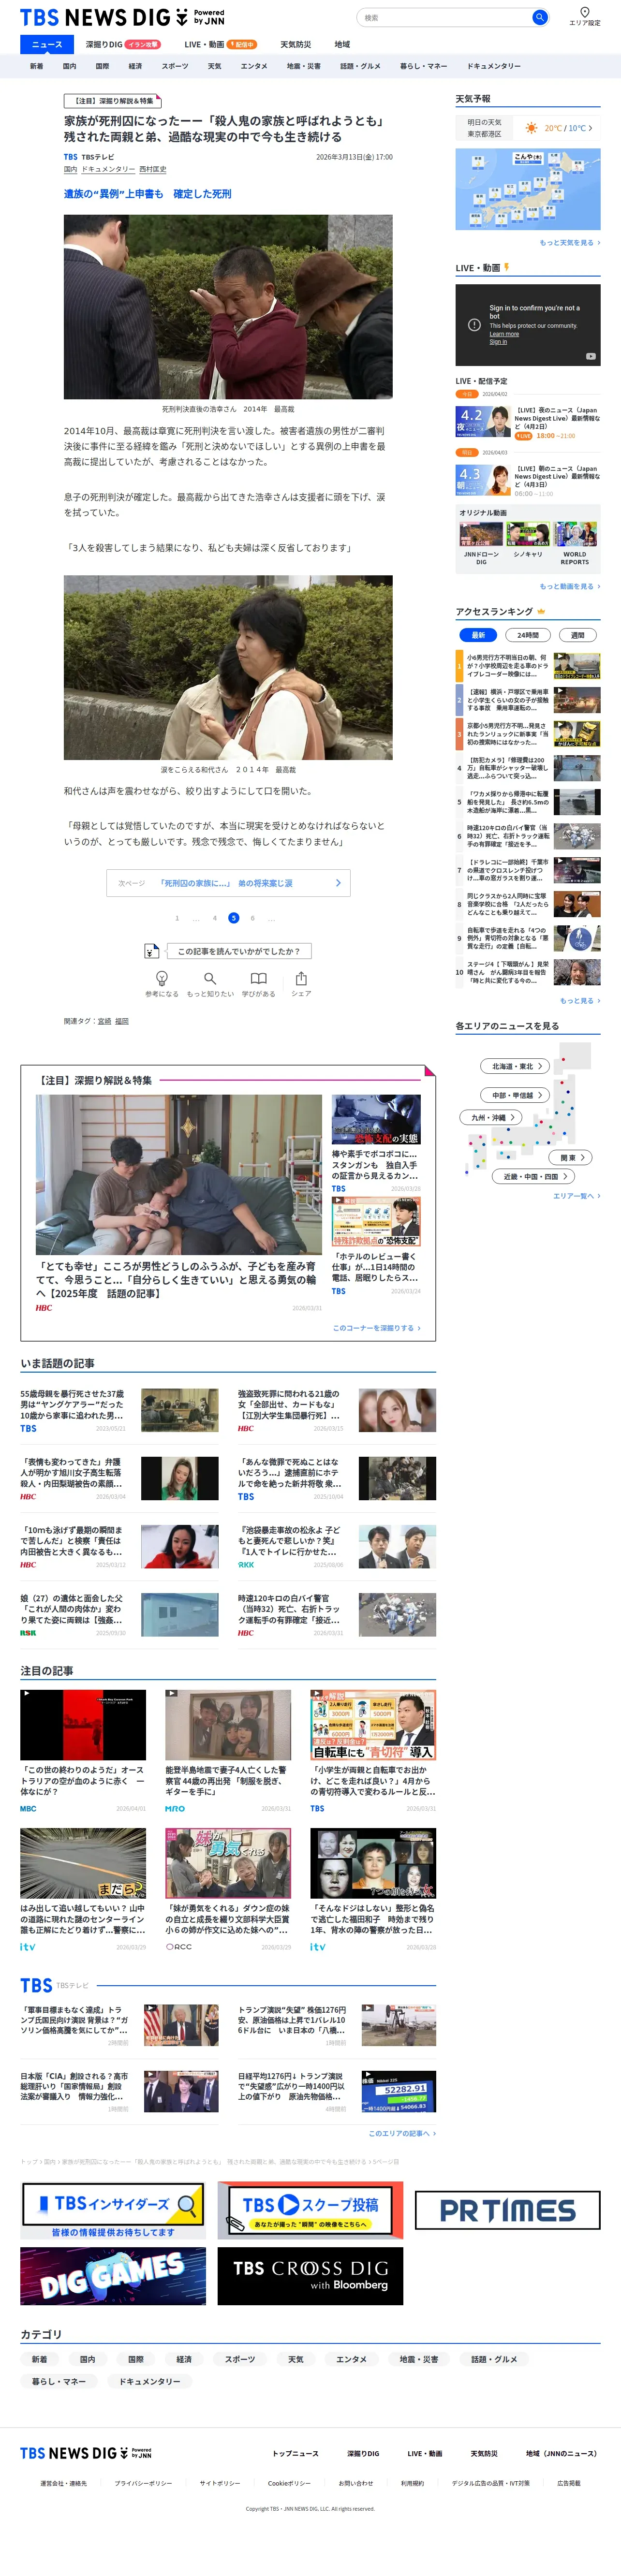Image resolution: width=621 pixels, height=2576 pixels.
Task: Open the TBSスクープ投稿 banner
Action: click(x=310, y=2209)
